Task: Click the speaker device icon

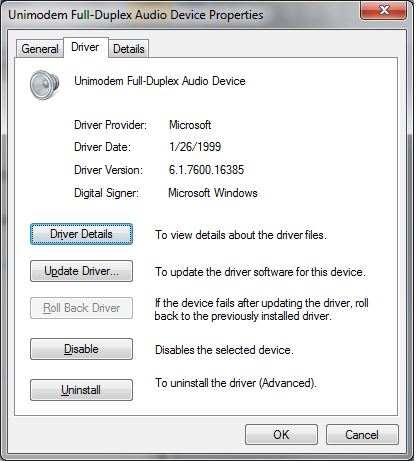Action: [44, 85]
